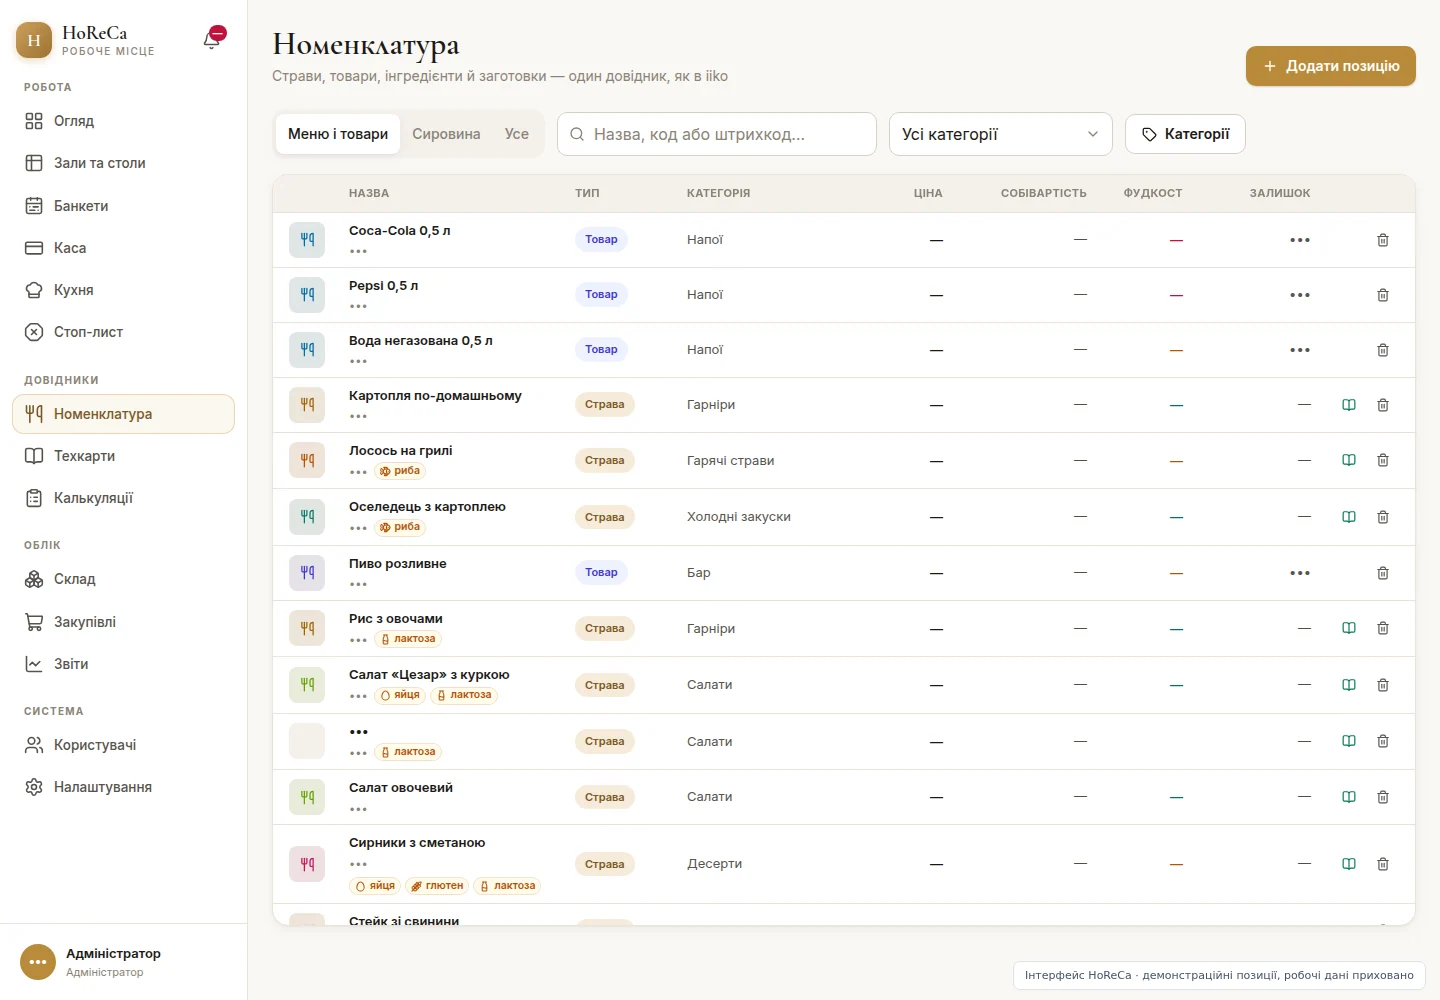The image size is (1440, 1000).
Task: Click the Фудкост column header
Action: click(x=1153, y=193)
